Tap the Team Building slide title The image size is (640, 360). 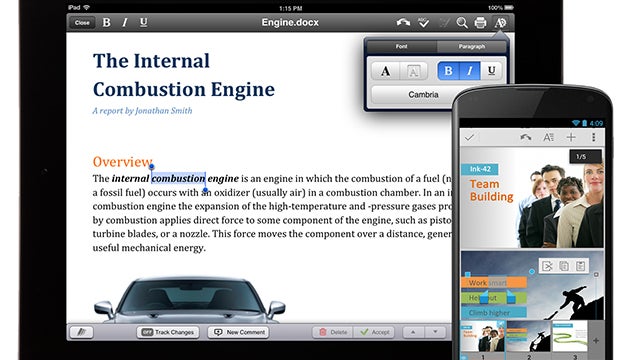[x=491, y=190]
